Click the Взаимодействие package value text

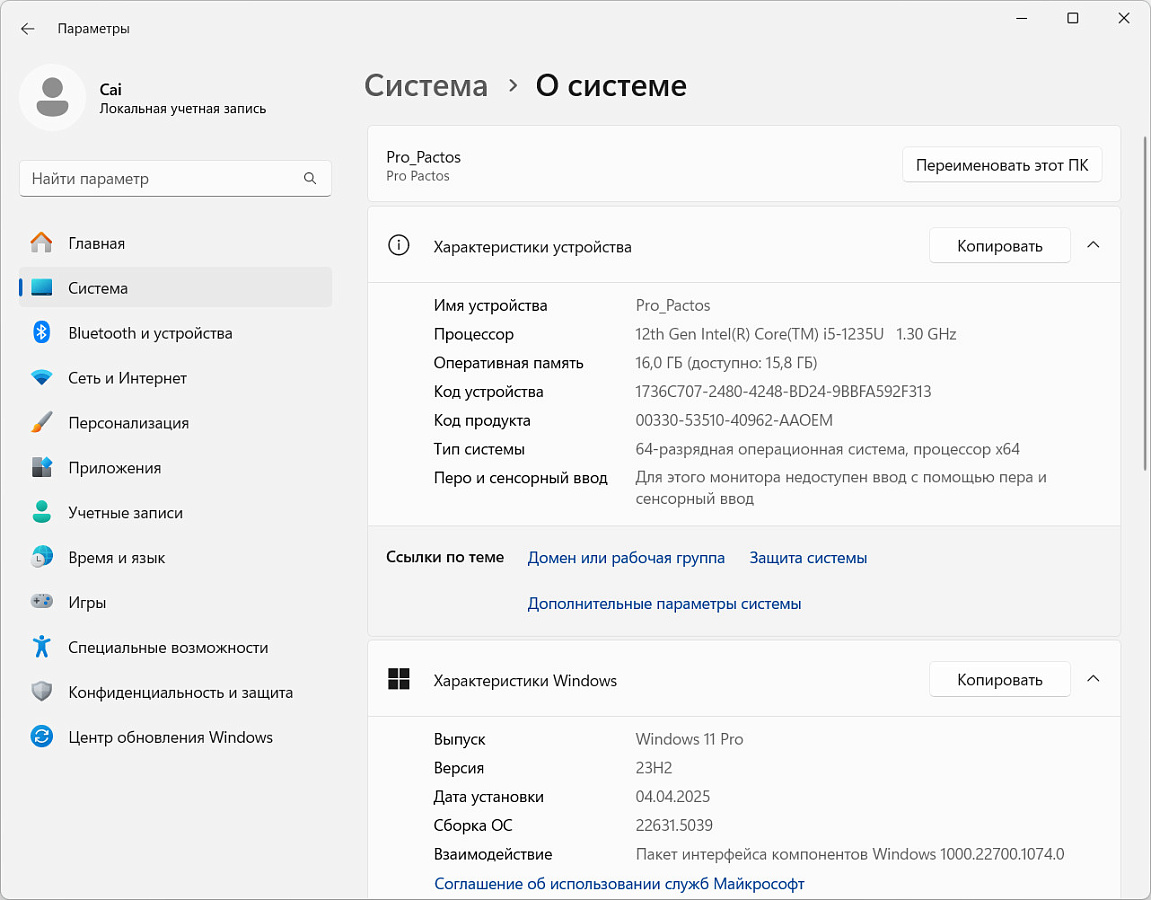tap(850, 854)
